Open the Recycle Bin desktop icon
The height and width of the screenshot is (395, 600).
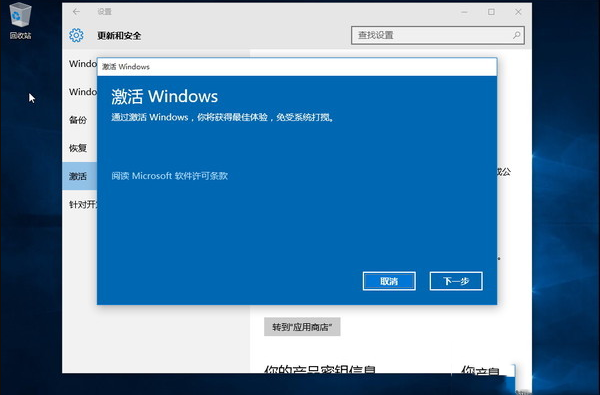pos(20,21)
